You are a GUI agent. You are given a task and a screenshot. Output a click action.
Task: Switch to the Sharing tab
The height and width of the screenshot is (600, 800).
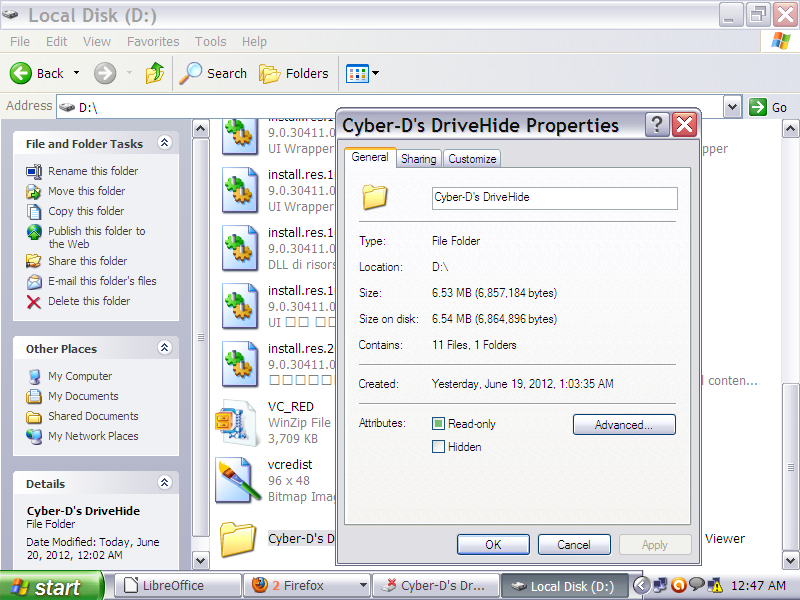[419, 159]
